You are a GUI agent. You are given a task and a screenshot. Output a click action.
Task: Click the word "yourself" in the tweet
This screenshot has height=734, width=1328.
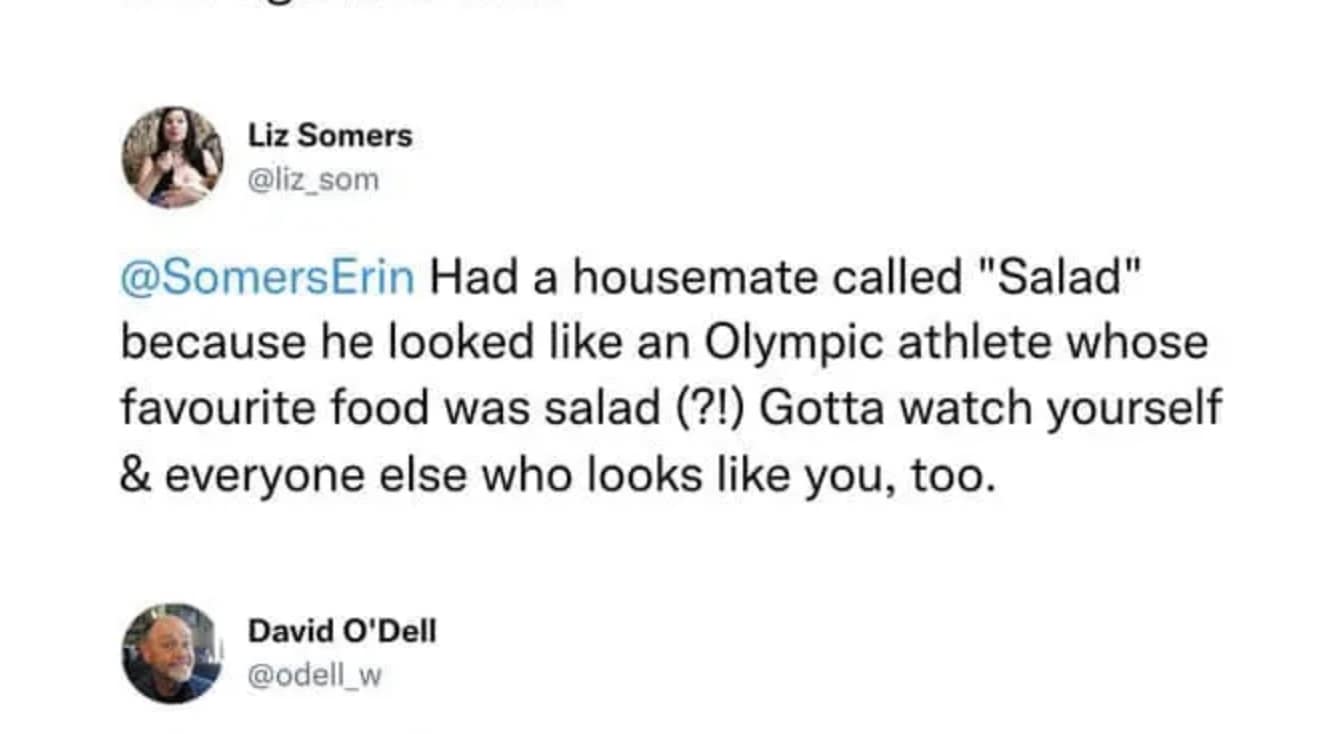(x=1134, y=408)
